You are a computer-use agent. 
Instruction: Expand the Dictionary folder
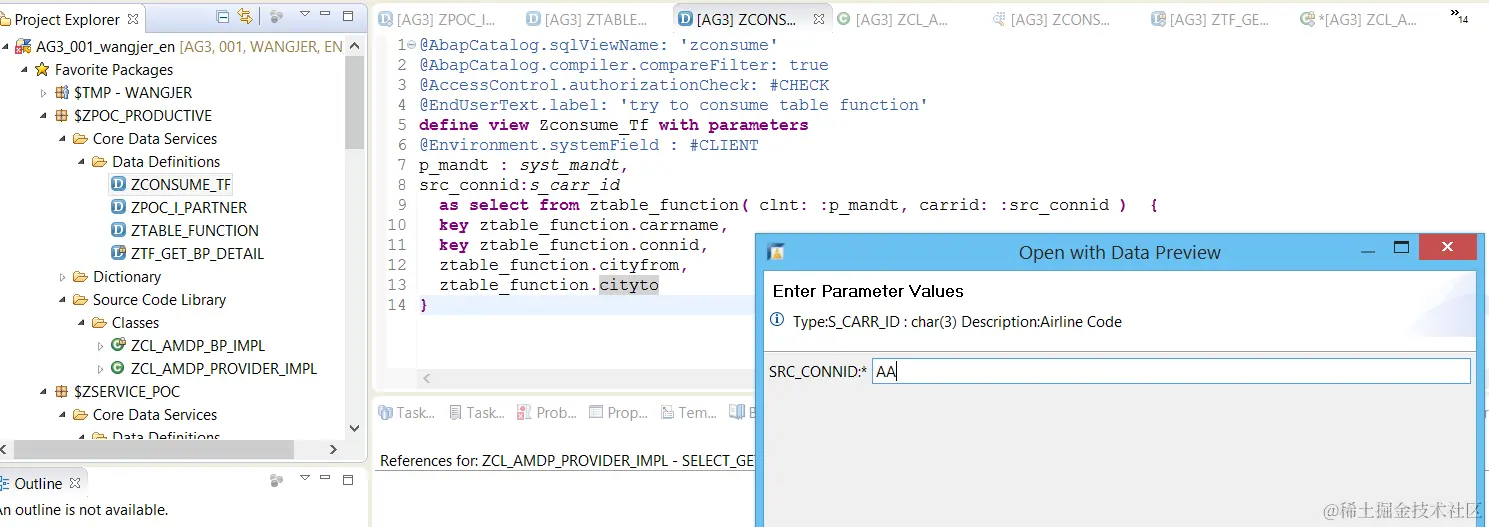tap(63, 277)
